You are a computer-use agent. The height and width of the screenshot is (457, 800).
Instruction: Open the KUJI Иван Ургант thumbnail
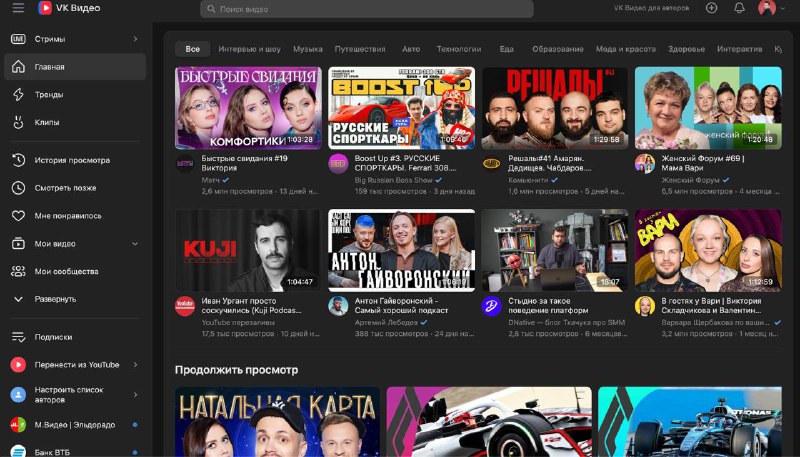click(x=248, y=250)
